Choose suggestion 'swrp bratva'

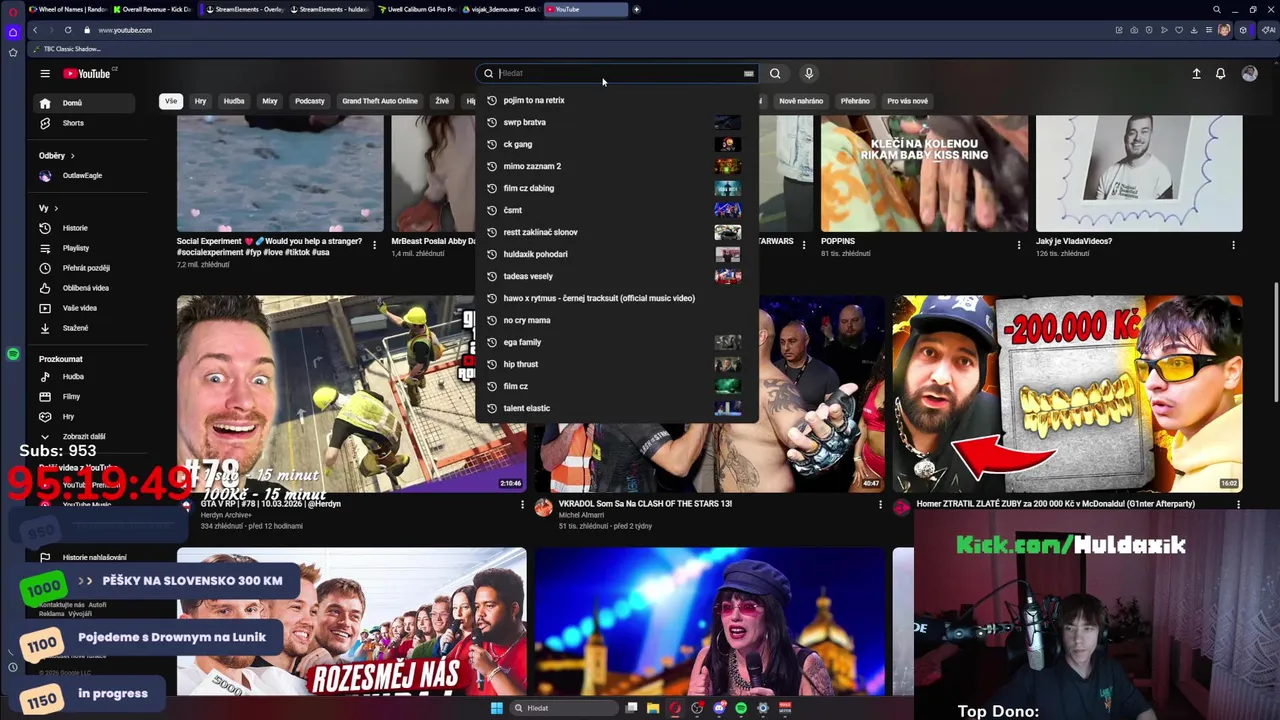[616, 122]
